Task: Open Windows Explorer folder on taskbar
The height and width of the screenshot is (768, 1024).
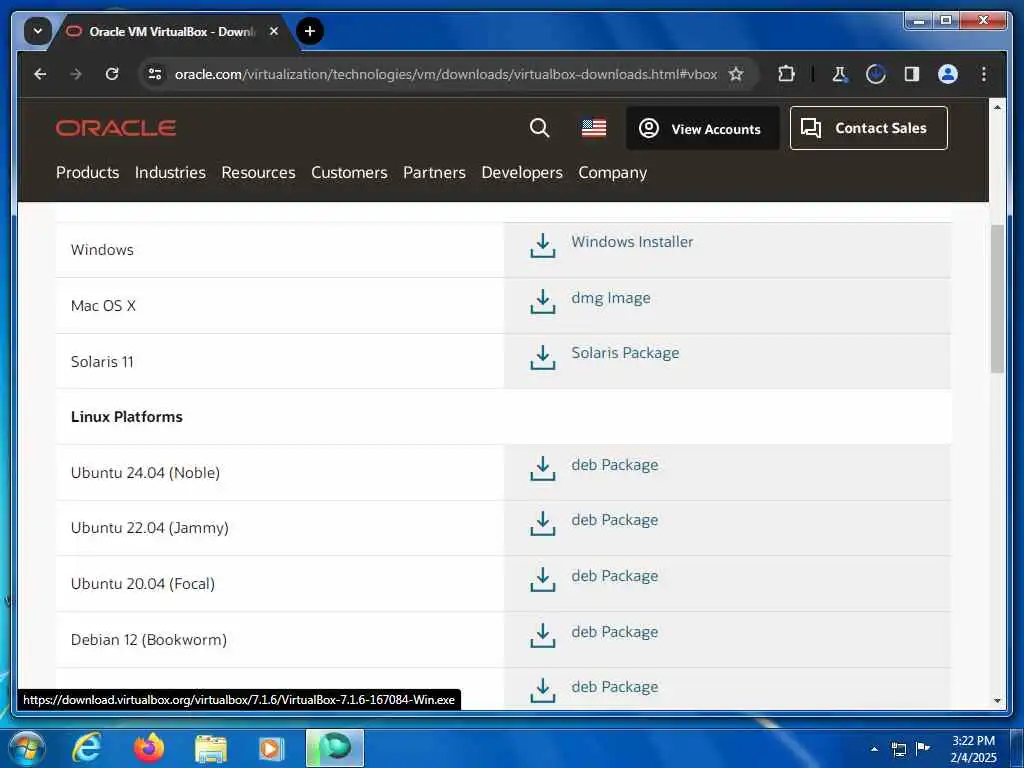Action: click(x=211, y=748)
